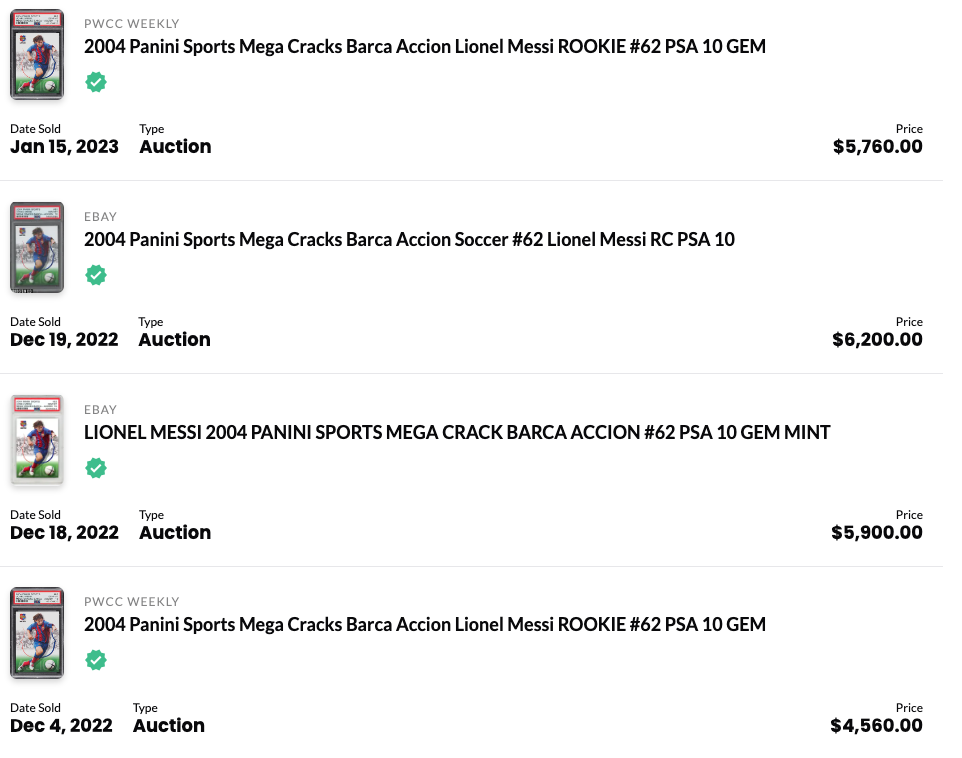Click PWCC WEEKLY source label on top listing
This screenshot has width=962, height=758.
click(x=132, y=24)
